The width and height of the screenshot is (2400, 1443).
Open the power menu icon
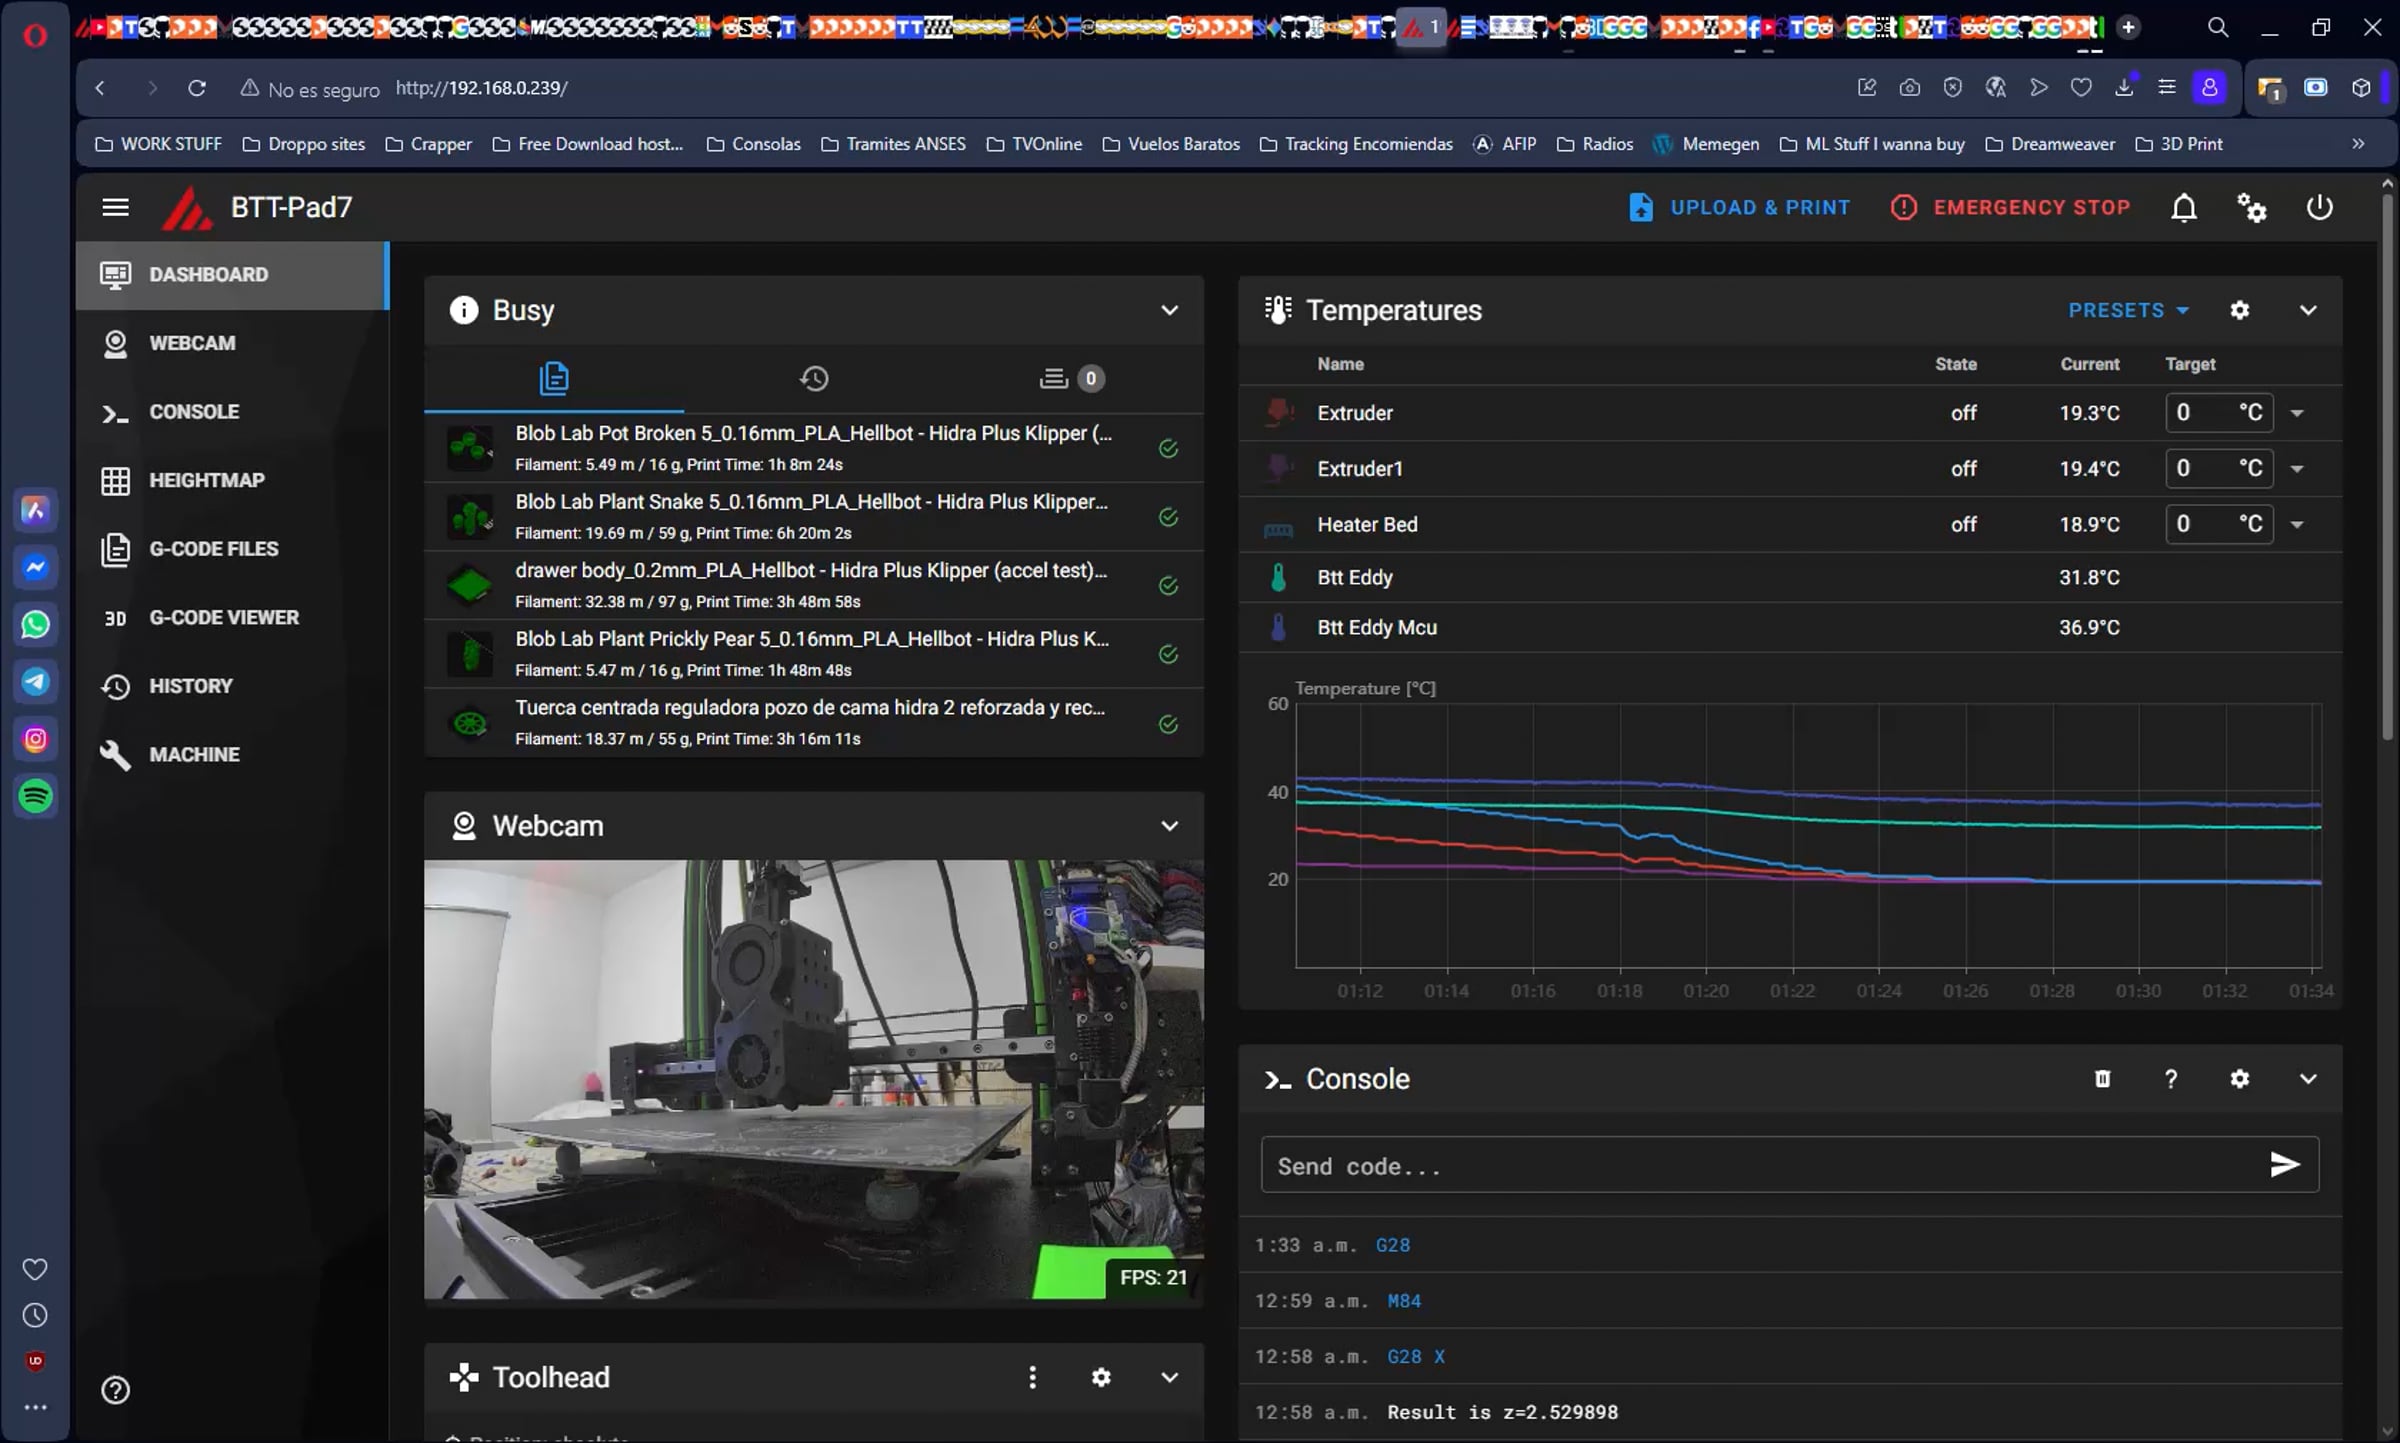(x=2319, y=207)
